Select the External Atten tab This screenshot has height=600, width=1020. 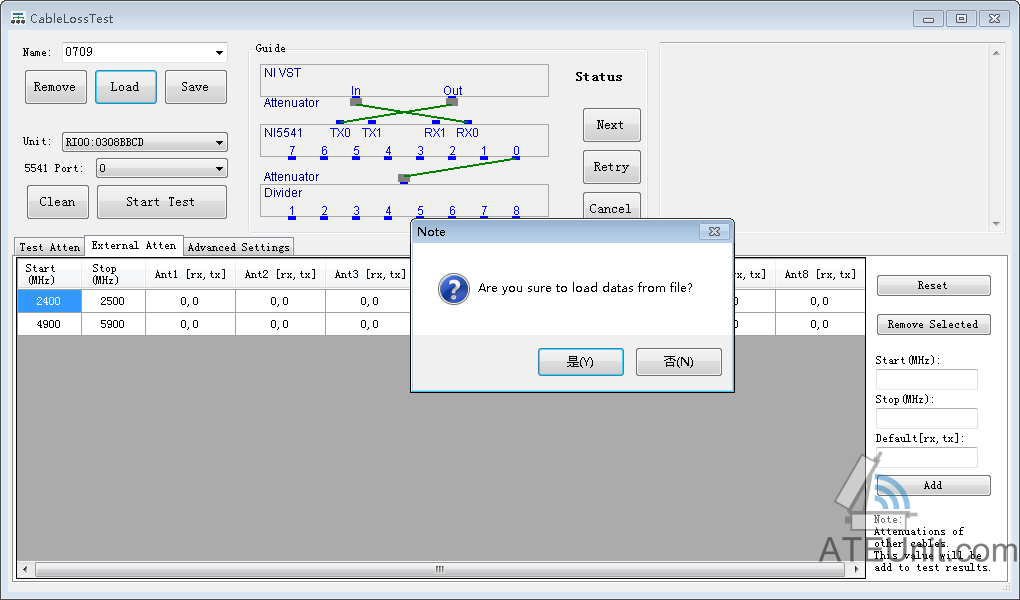click(x=134, y=245)
